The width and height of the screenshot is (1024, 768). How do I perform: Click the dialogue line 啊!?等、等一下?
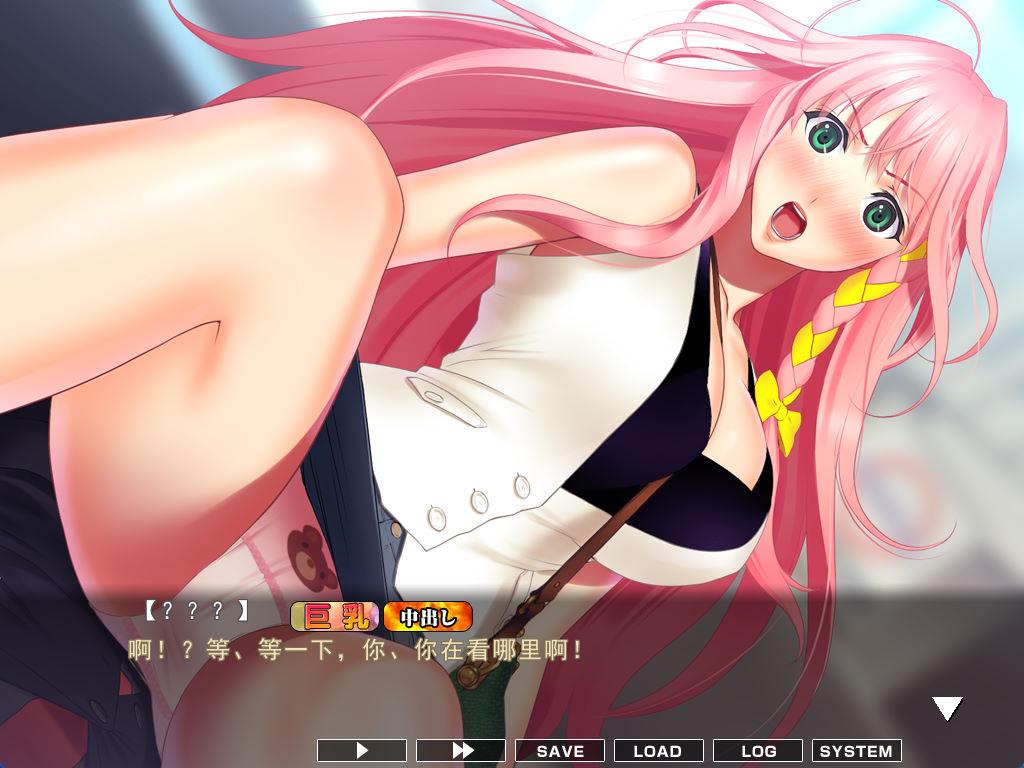355,650
